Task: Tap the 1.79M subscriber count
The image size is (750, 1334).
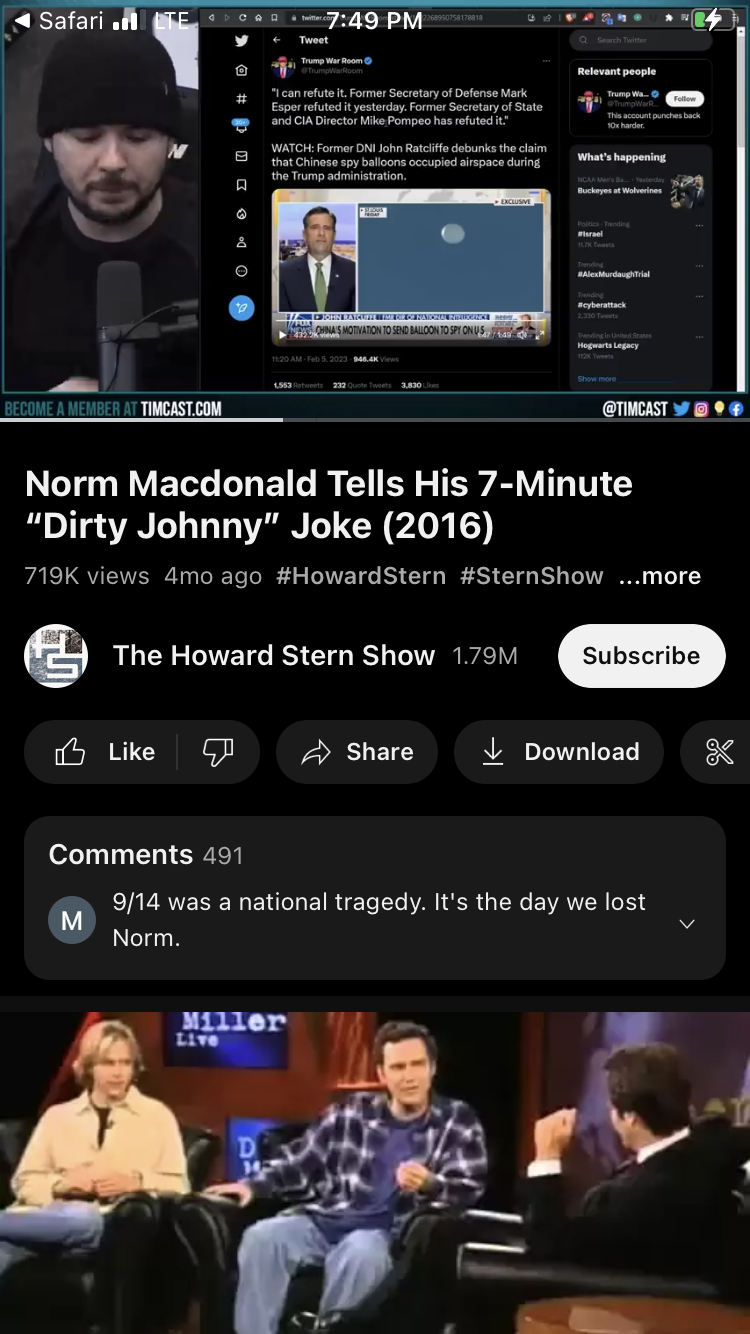Action: coord(485,656)
